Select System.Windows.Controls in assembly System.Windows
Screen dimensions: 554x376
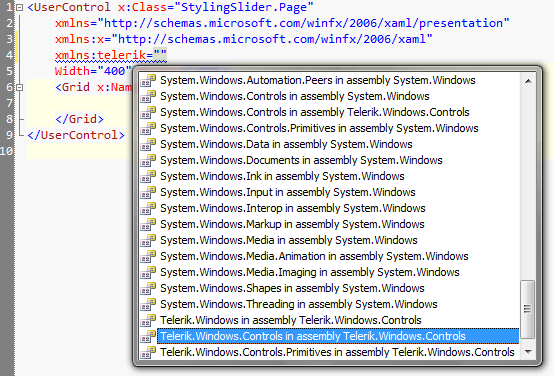pyautogui.click(x=295, y=96)
